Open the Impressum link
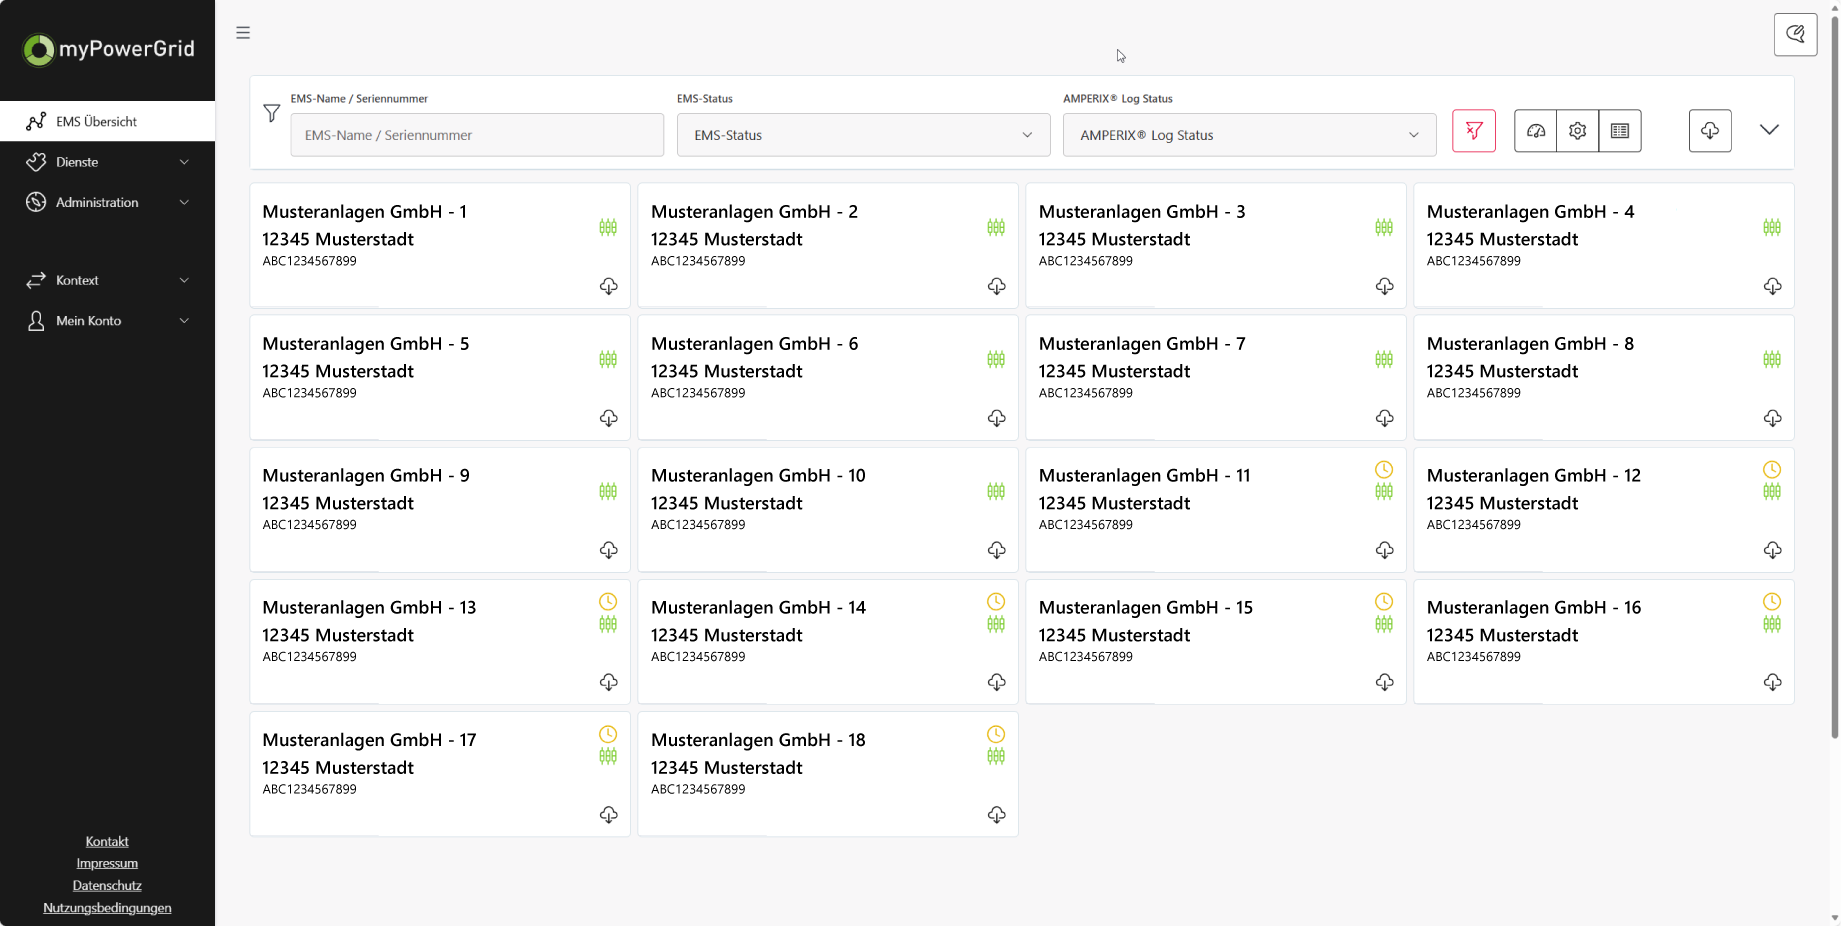 click(x=107, y=864)
